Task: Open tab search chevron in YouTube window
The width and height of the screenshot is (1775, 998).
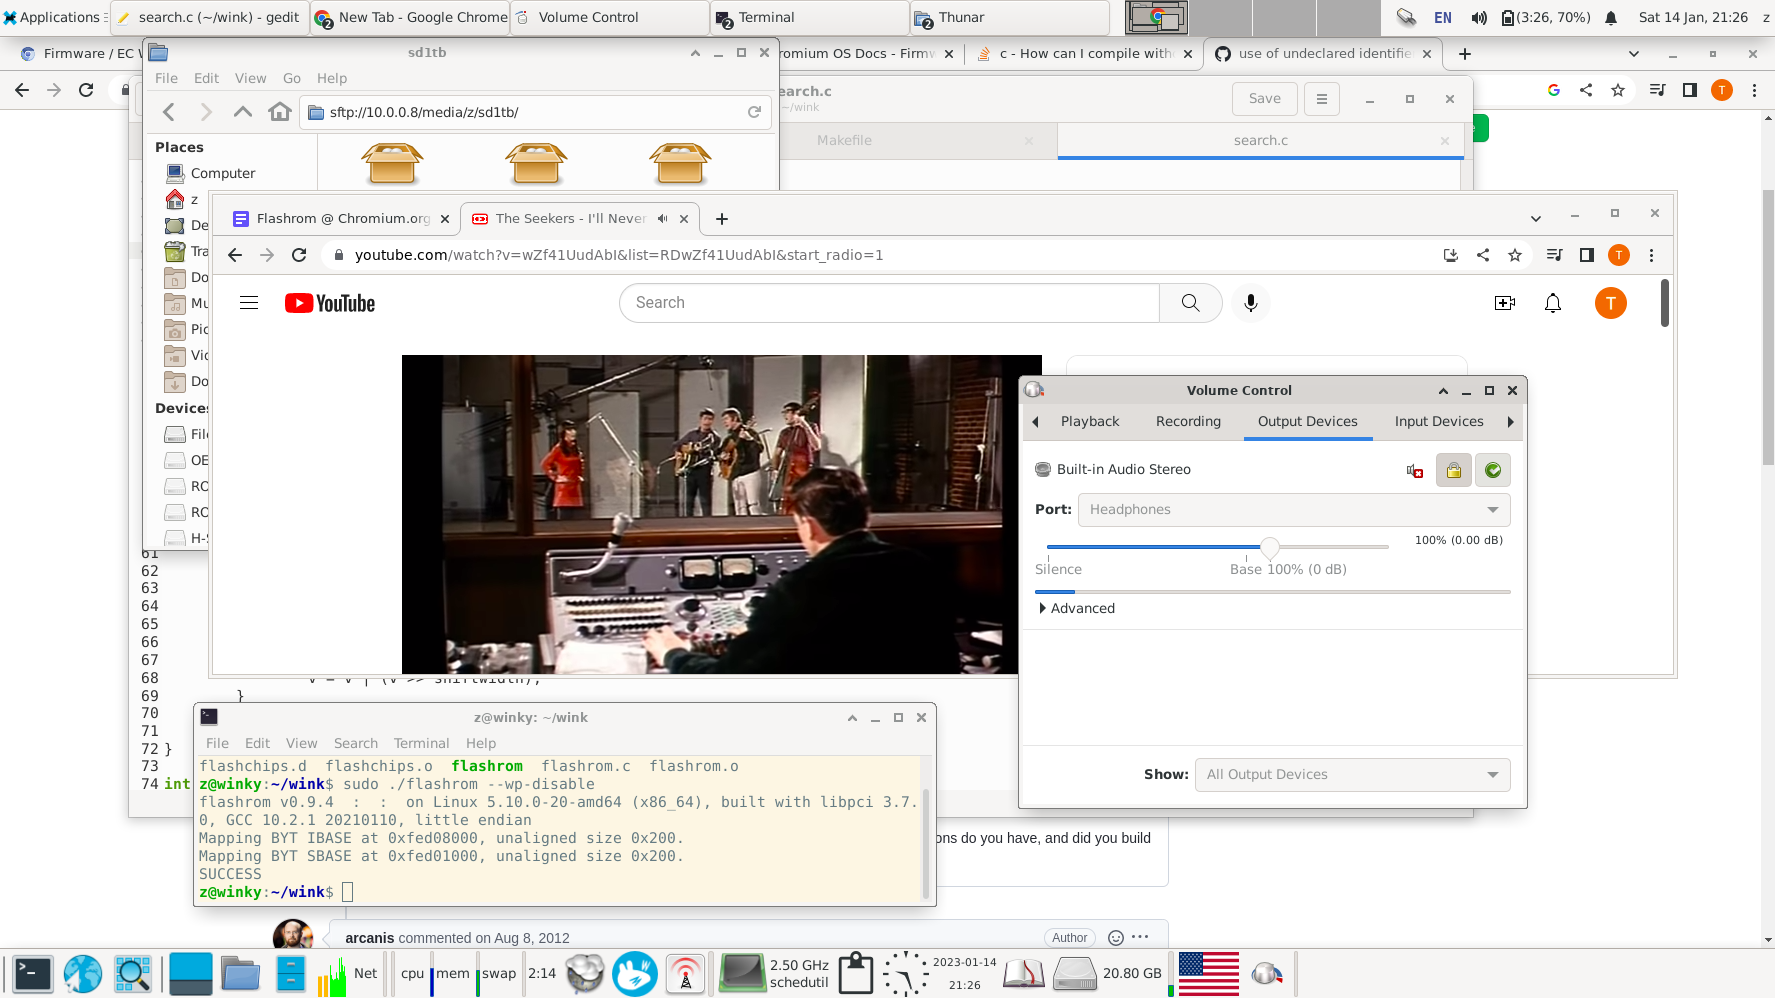Action: click(1536, 218)
